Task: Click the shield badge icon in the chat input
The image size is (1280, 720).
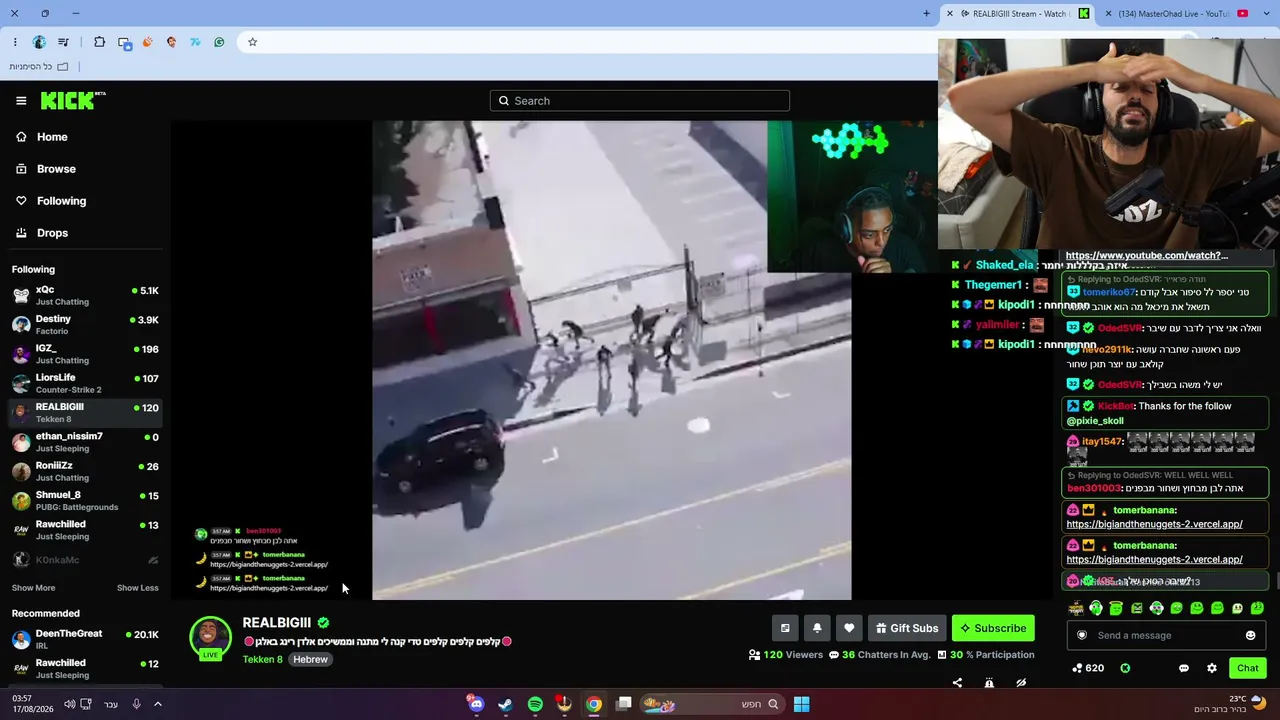Action: [1081, 635]
